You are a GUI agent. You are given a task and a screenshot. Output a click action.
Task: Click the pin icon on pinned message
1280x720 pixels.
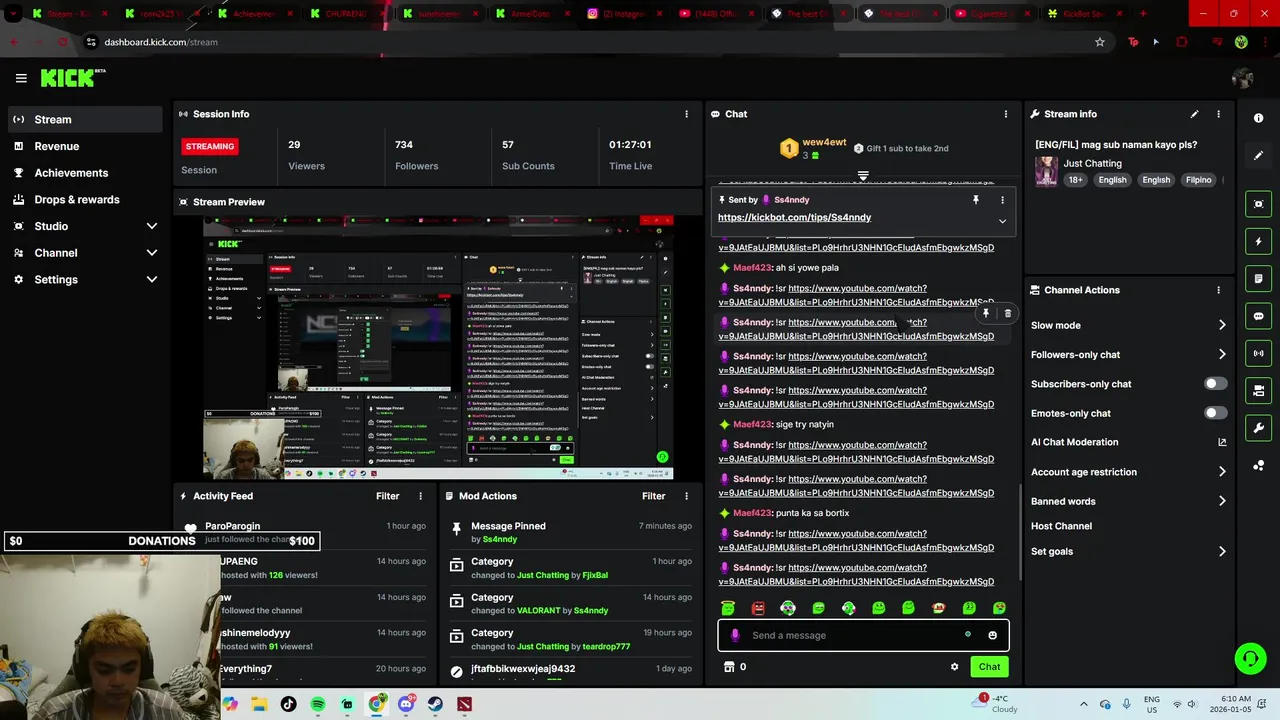(975, 200)
